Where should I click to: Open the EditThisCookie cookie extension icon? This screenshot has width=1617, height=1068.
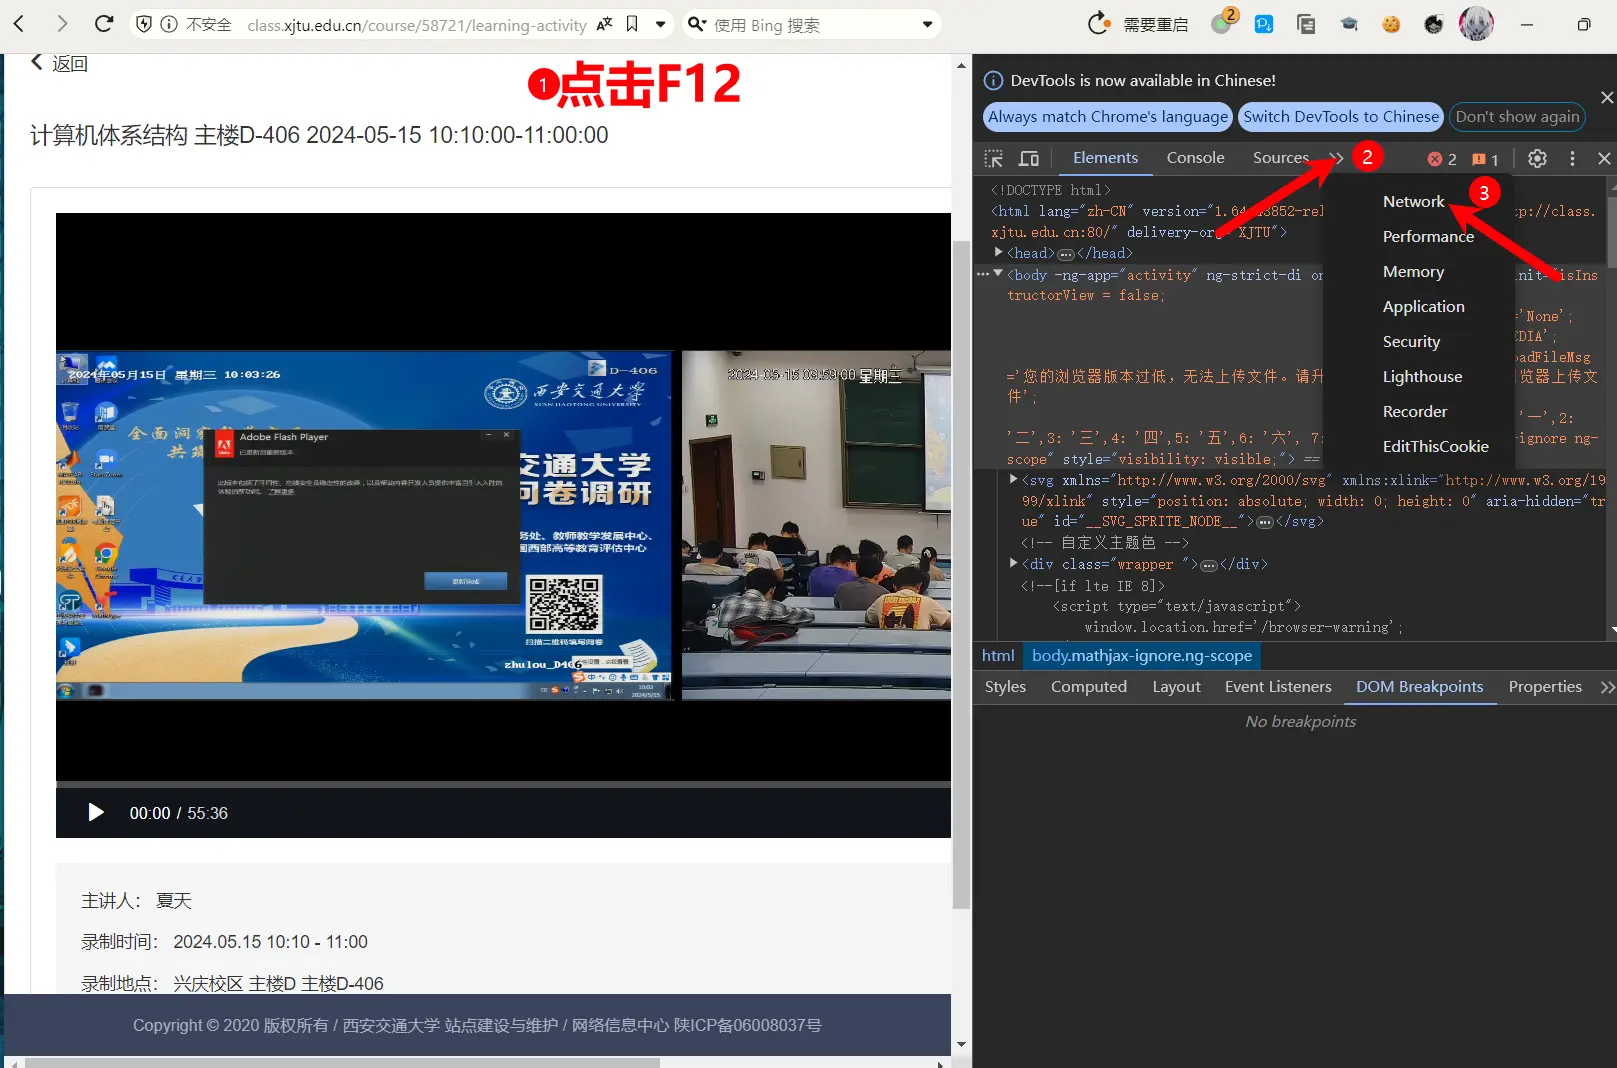(1391, 24)
